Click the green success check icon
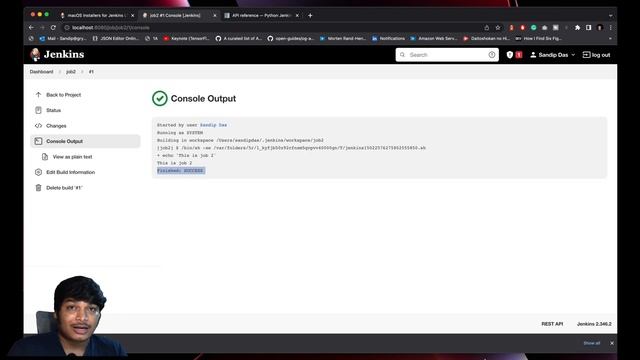 pyautogui.click(x=160, y=98)
